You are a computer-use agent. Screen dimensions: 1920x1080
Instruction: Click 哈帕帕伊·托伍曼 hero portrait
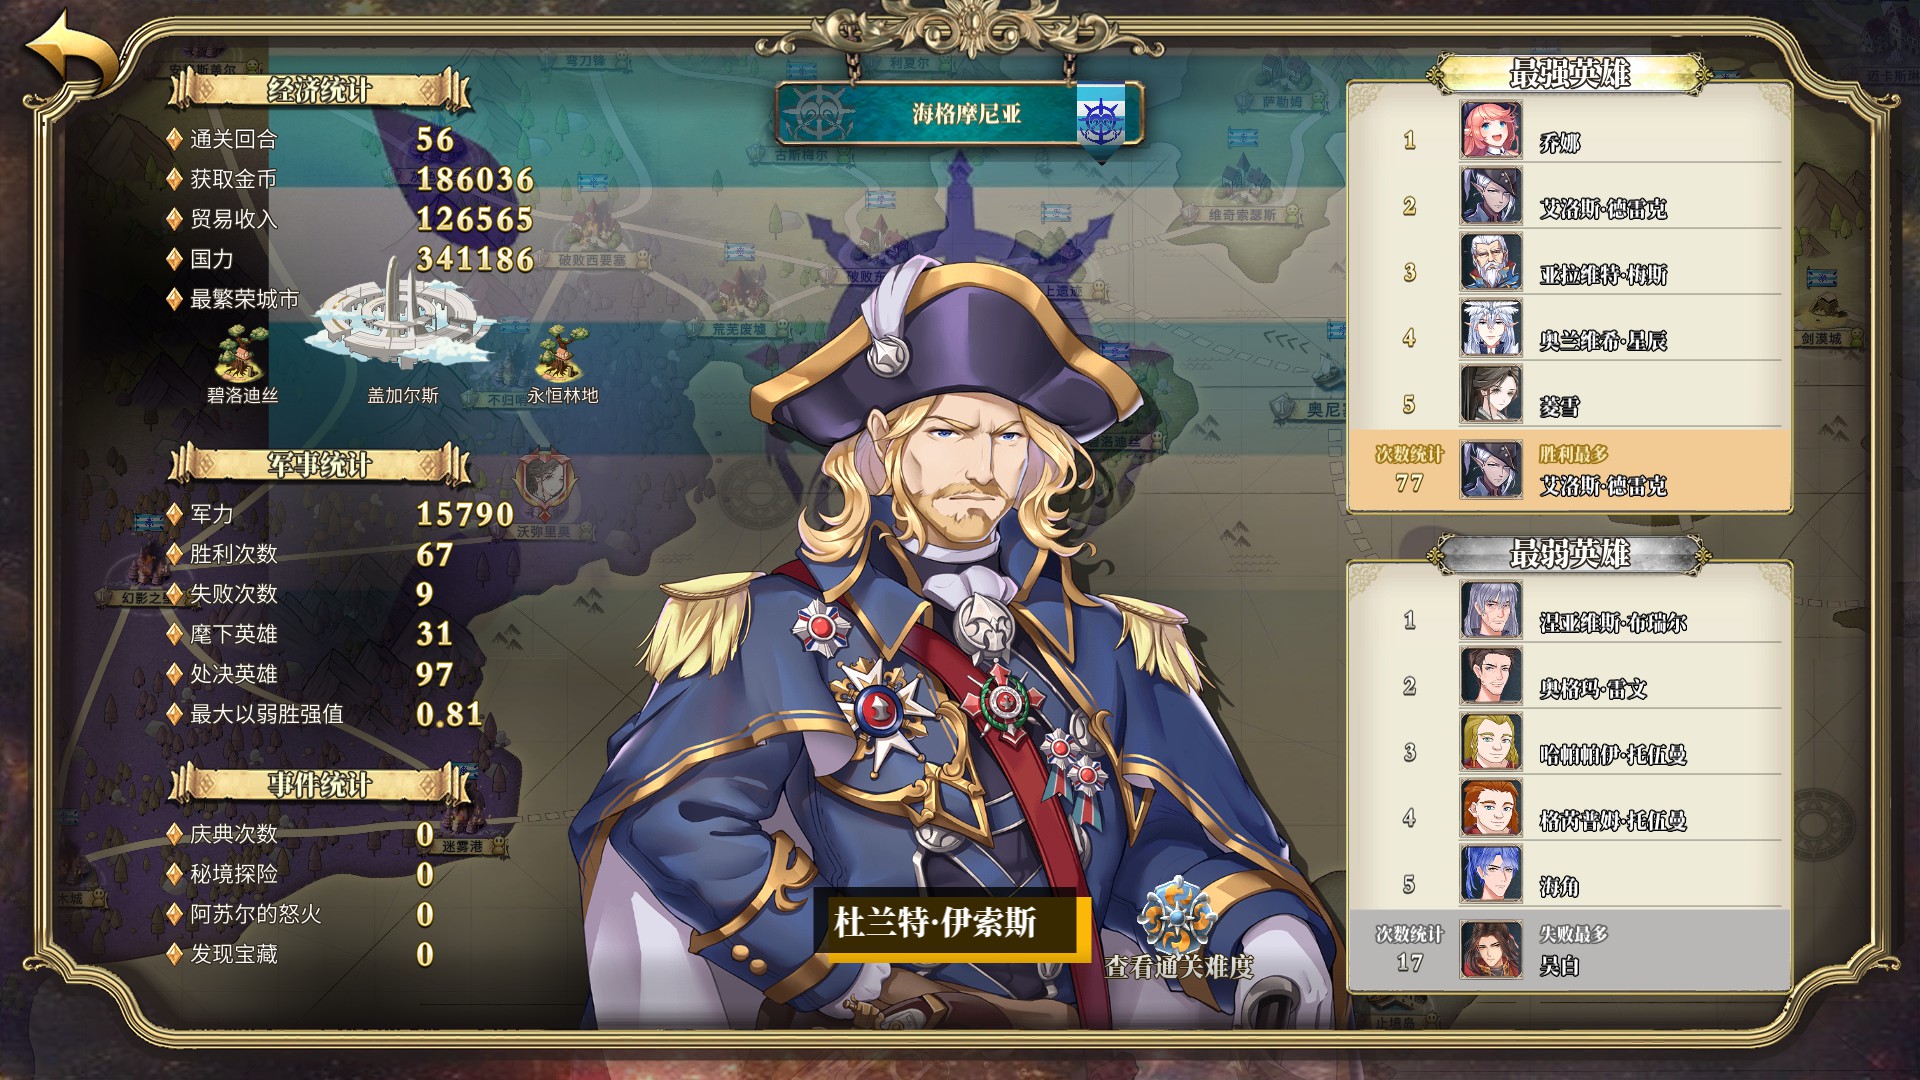click(x=1491, y=742)
